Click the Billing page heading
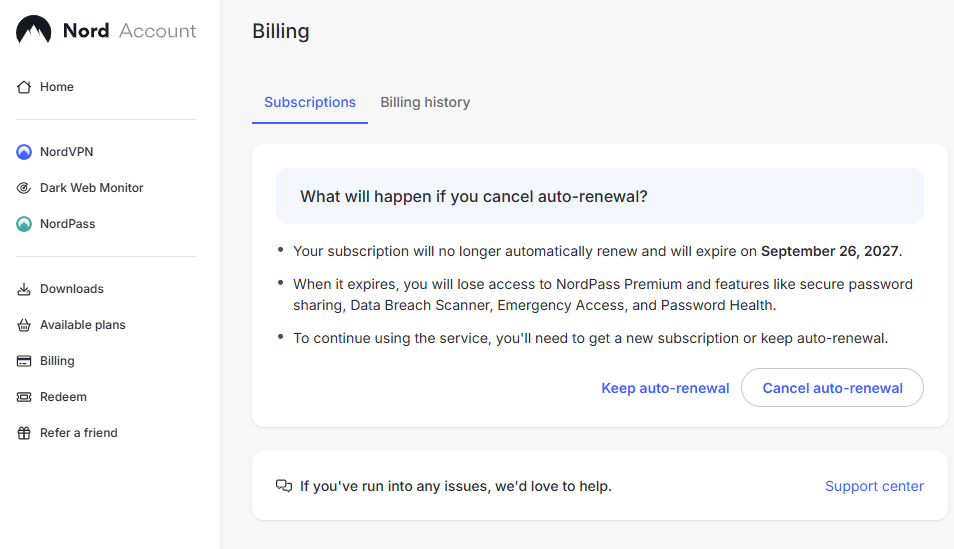The height and width of the screenshot is (549, 954). (280, 31)
